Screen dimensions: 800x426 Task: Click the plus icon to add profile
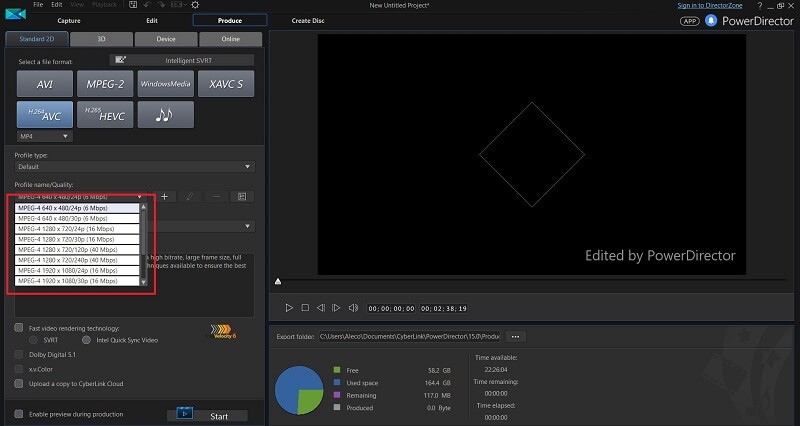[x=164, y=196]
